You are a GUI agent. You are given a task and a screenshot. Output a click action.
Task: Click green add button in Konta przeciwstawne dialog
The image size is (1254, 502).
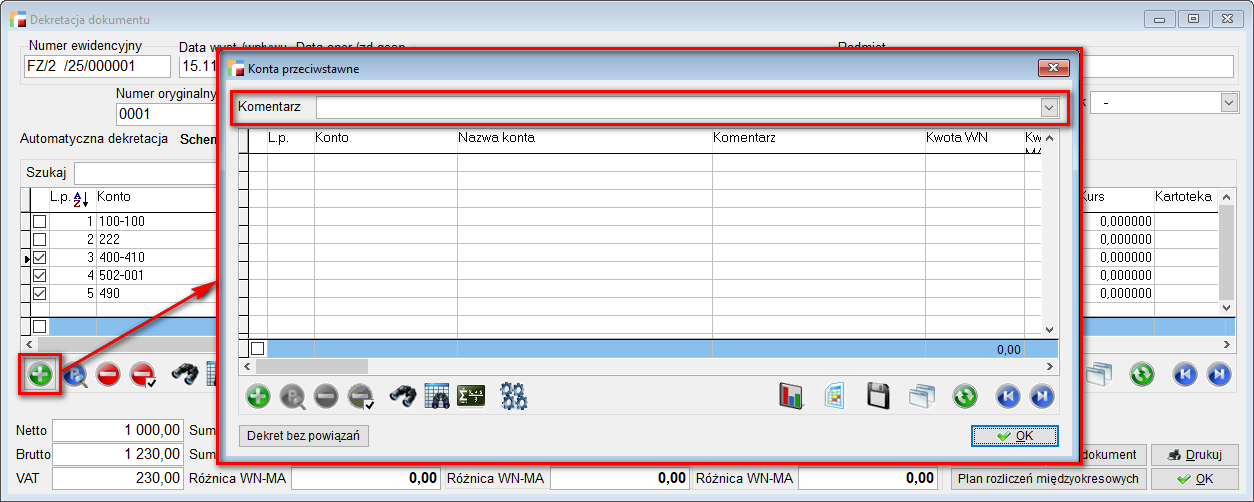pyautogui.click(x=258, y=396)
